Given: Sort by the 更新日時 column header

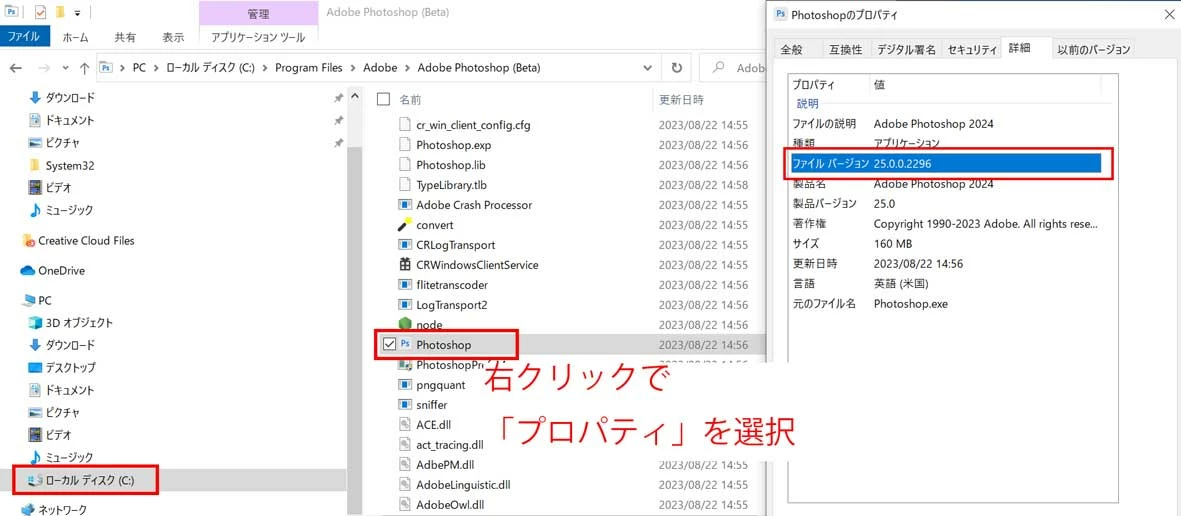Looking at the screenshot, I should pos(682,99).
